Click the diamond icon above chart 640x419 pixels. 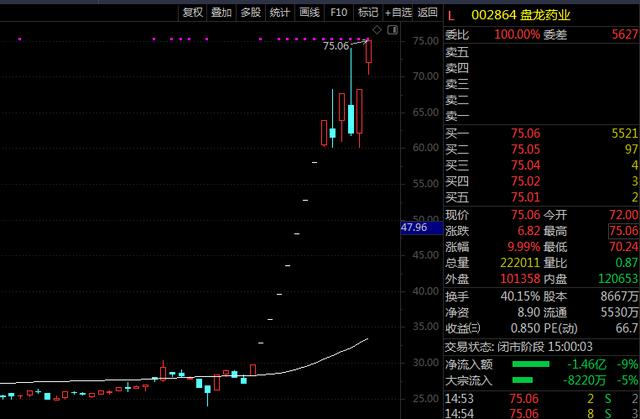[377, 30]
